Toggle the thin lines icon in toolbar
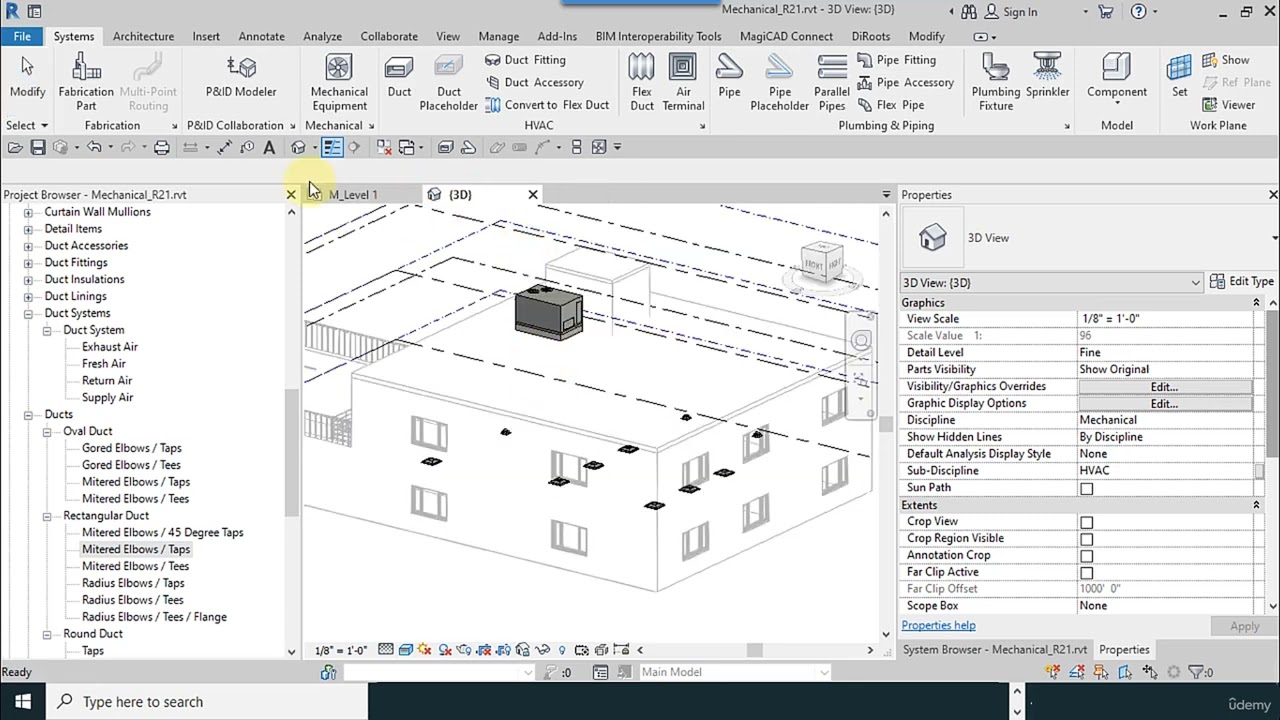 pos(332,147)
